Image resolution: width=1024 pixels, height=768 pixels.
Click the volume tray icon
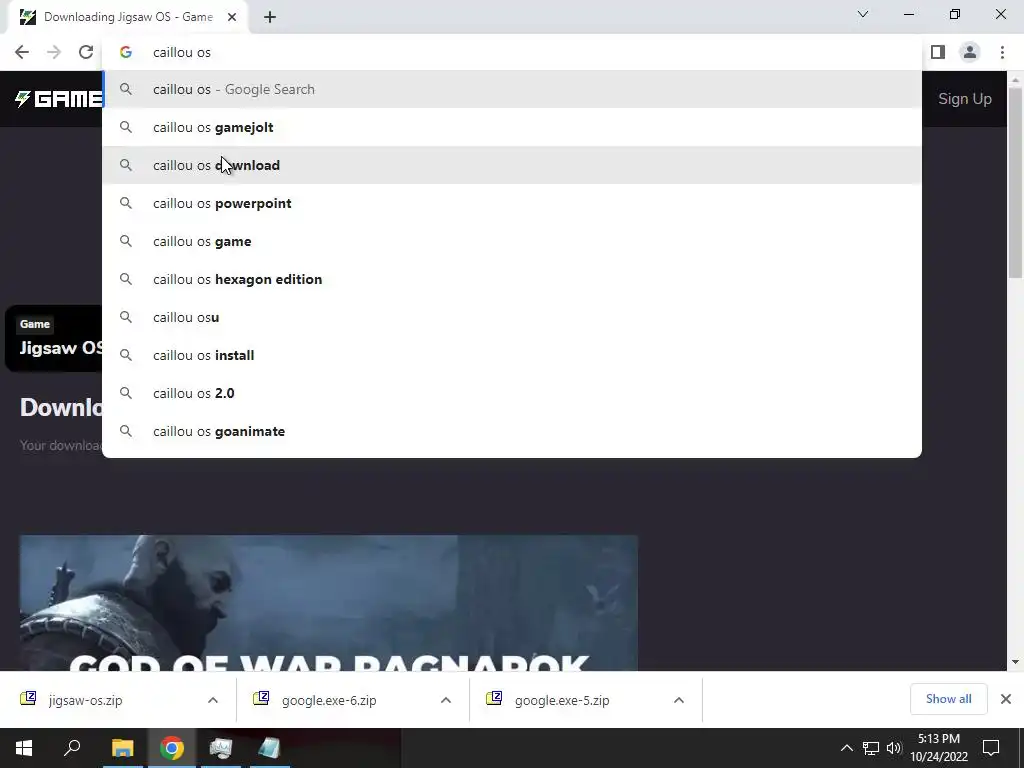tap(894, 748)
